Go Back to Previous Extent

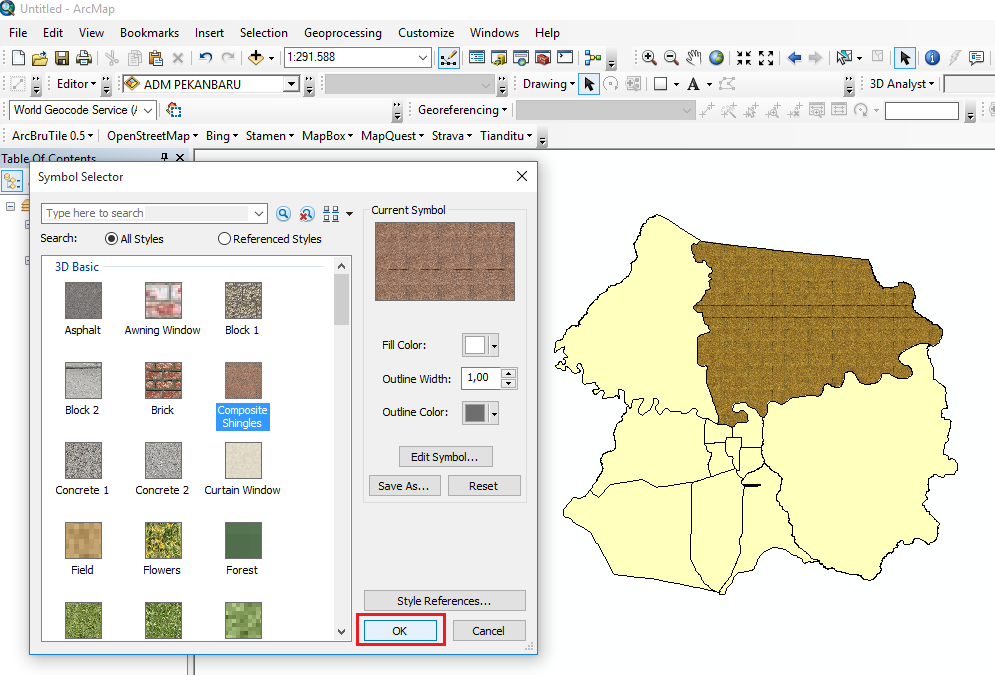[x=794, y=58]
